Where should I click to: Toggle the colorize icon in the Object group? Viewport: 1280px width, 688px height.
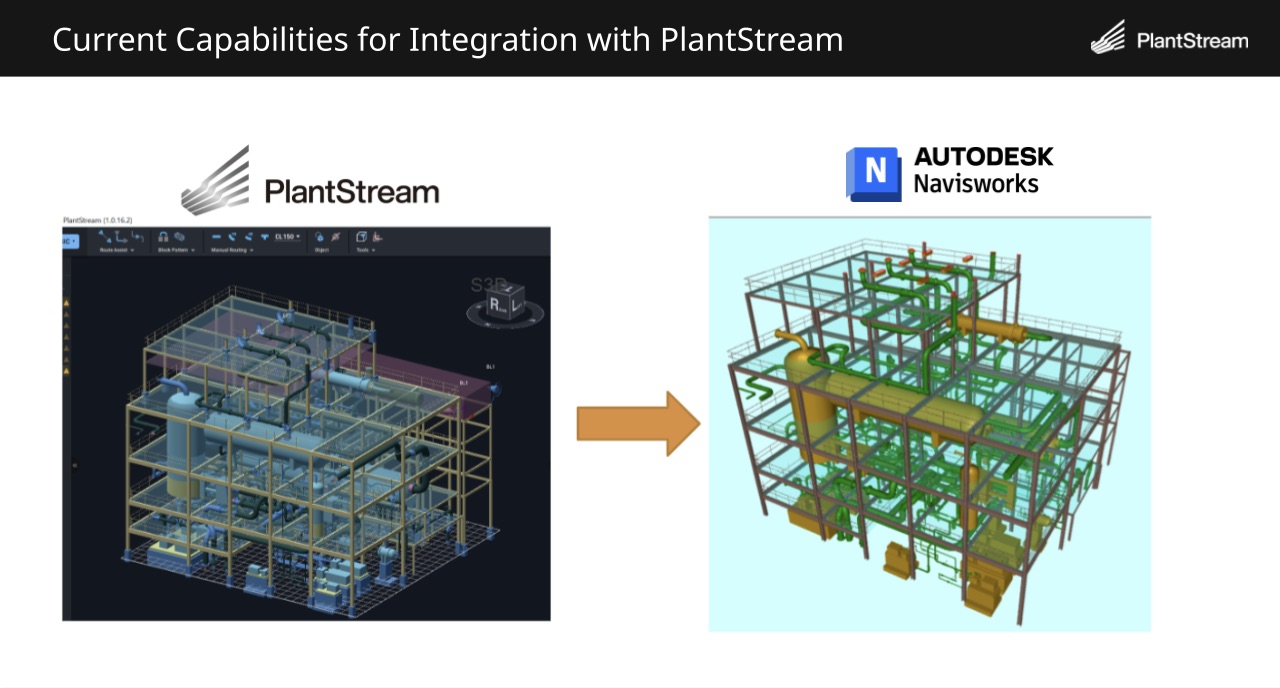point(321,236)
